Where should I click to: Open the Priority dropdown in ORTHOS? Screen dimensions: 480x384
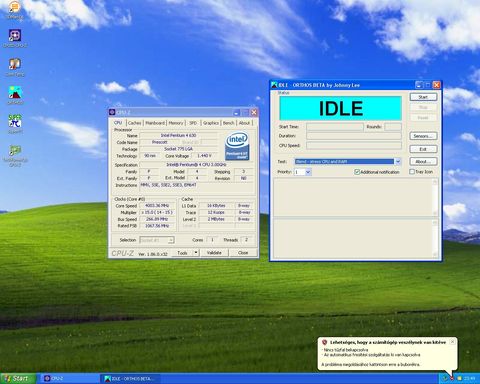pos(308,172)
